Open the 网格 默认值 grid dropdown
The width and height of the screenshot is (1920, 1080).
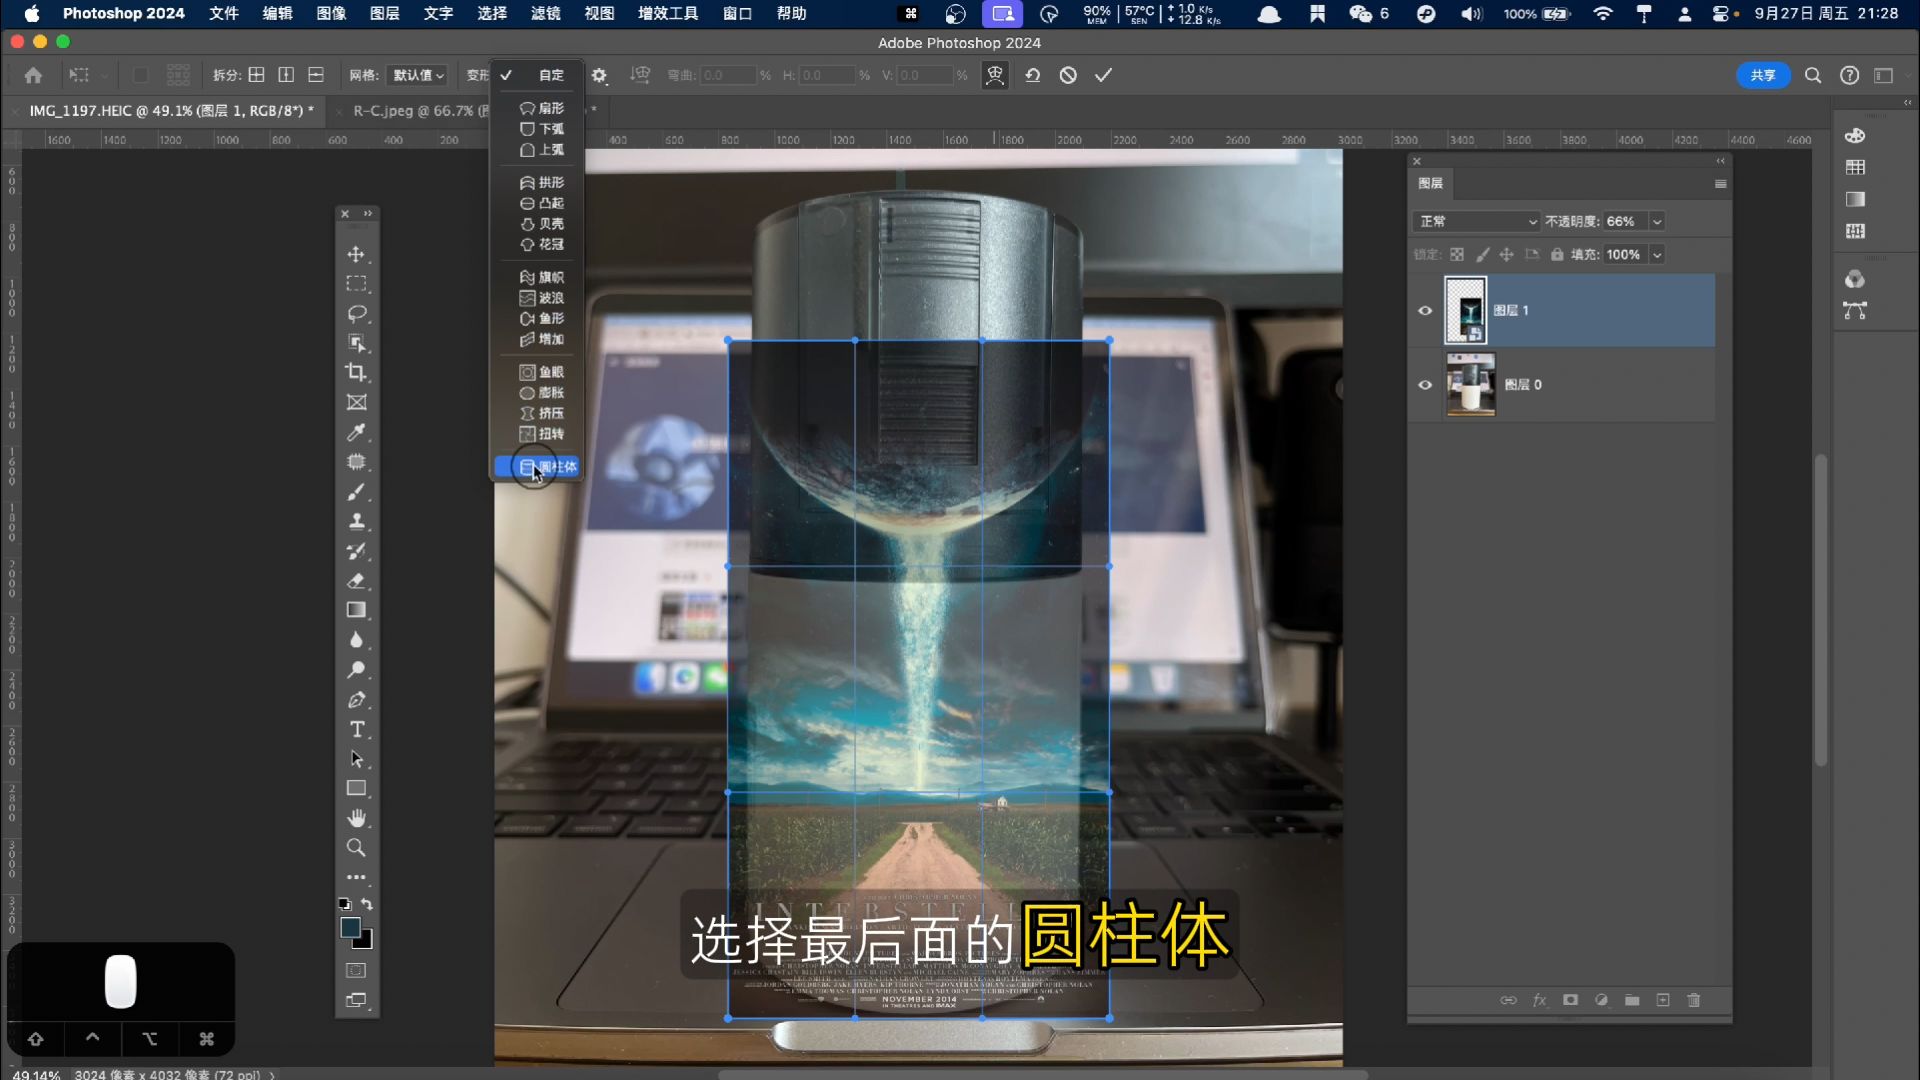418,75
